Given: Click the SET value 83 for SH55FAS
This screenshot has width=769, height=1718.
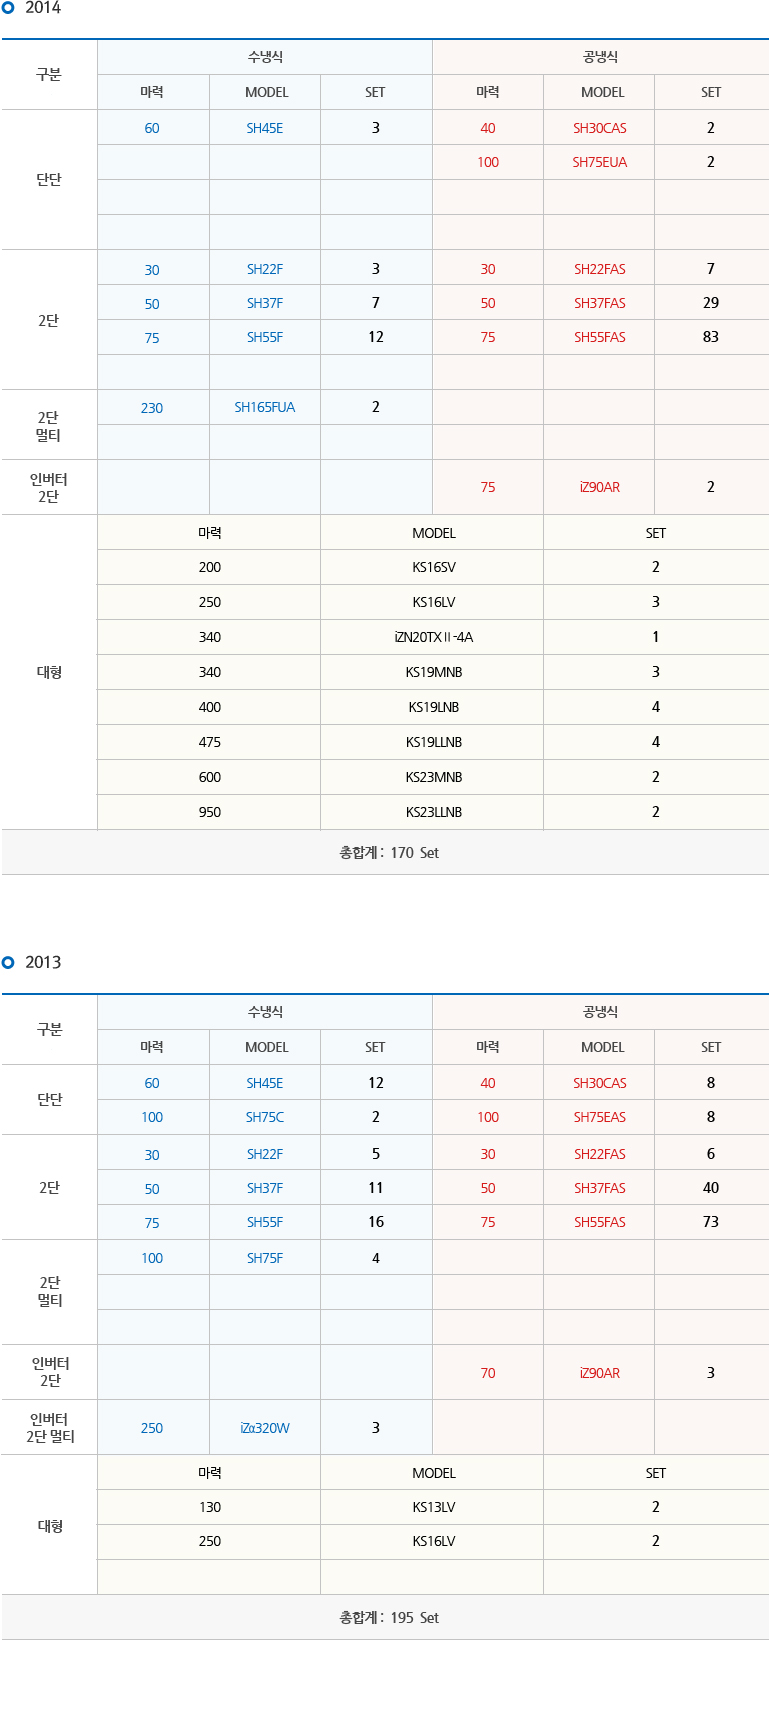Looking at the screenshot, I should [x=711, y=337].
